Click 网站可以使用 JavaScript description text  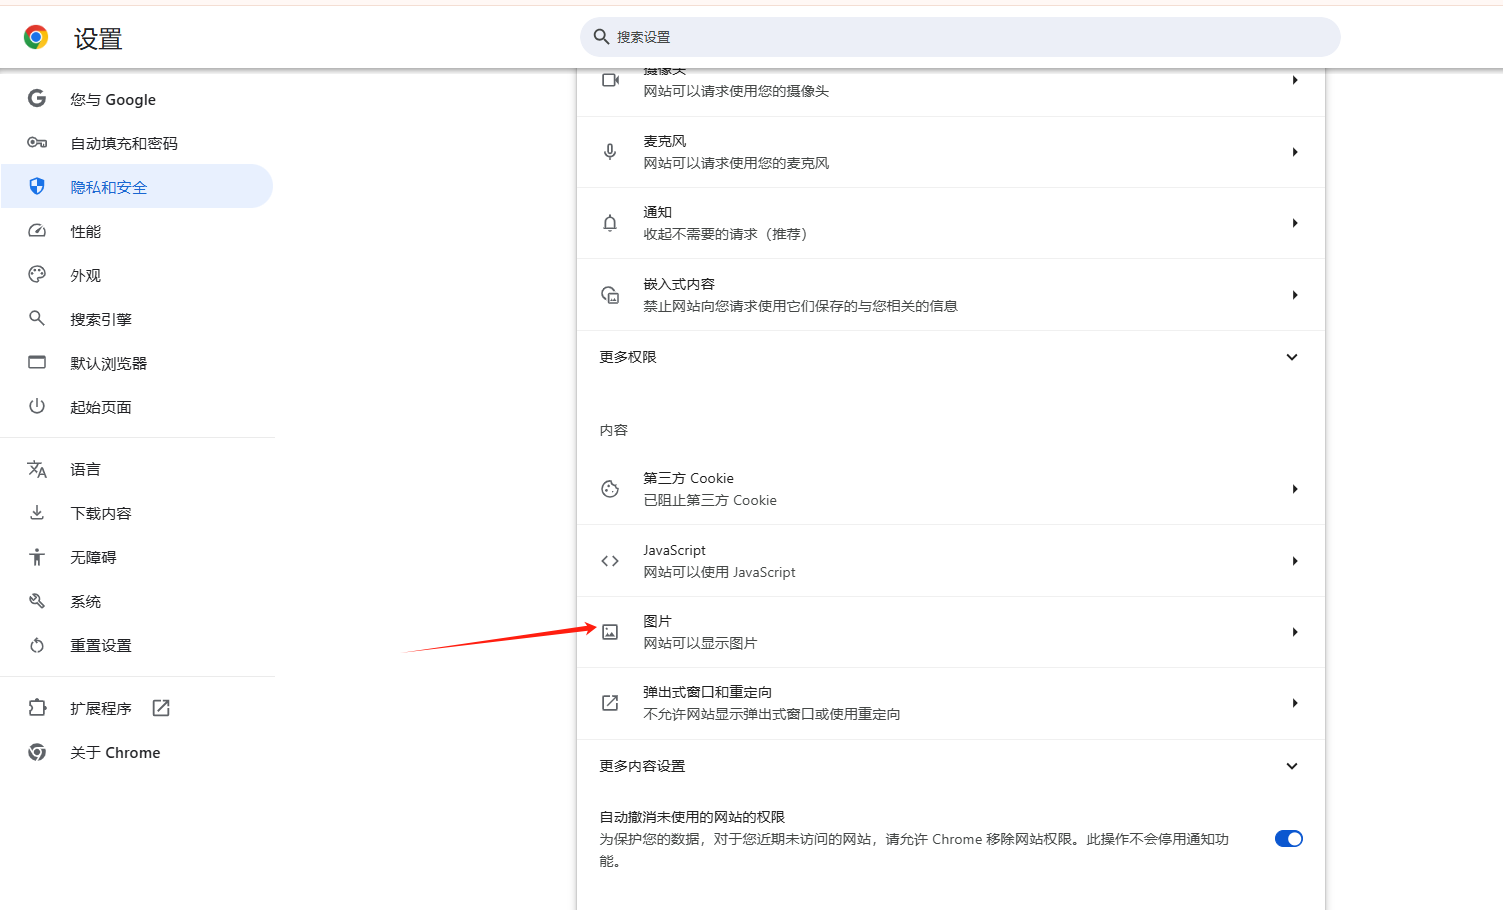click(x=719, y=572)
